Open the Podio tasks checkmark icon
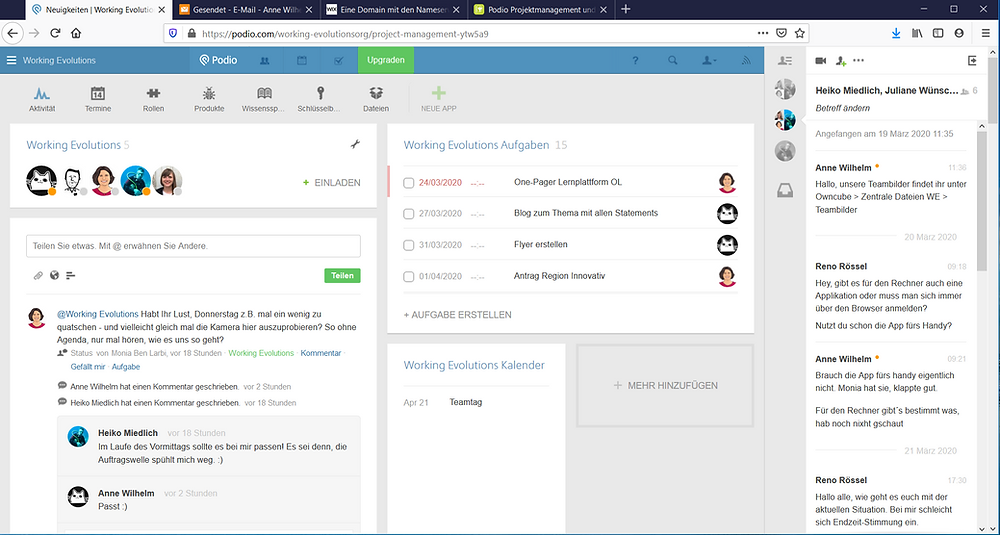 (339, 61)
